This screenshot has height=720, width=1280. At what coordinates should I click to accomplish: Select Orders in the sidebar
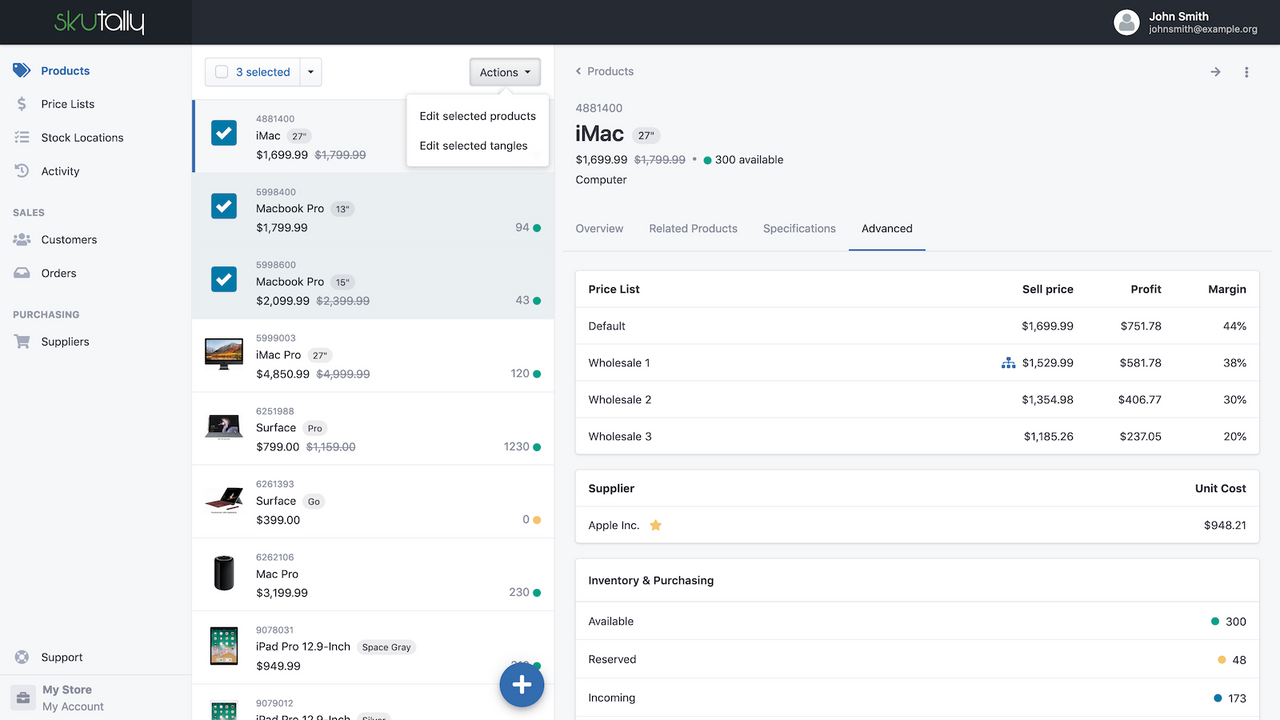tap(59, 272)
